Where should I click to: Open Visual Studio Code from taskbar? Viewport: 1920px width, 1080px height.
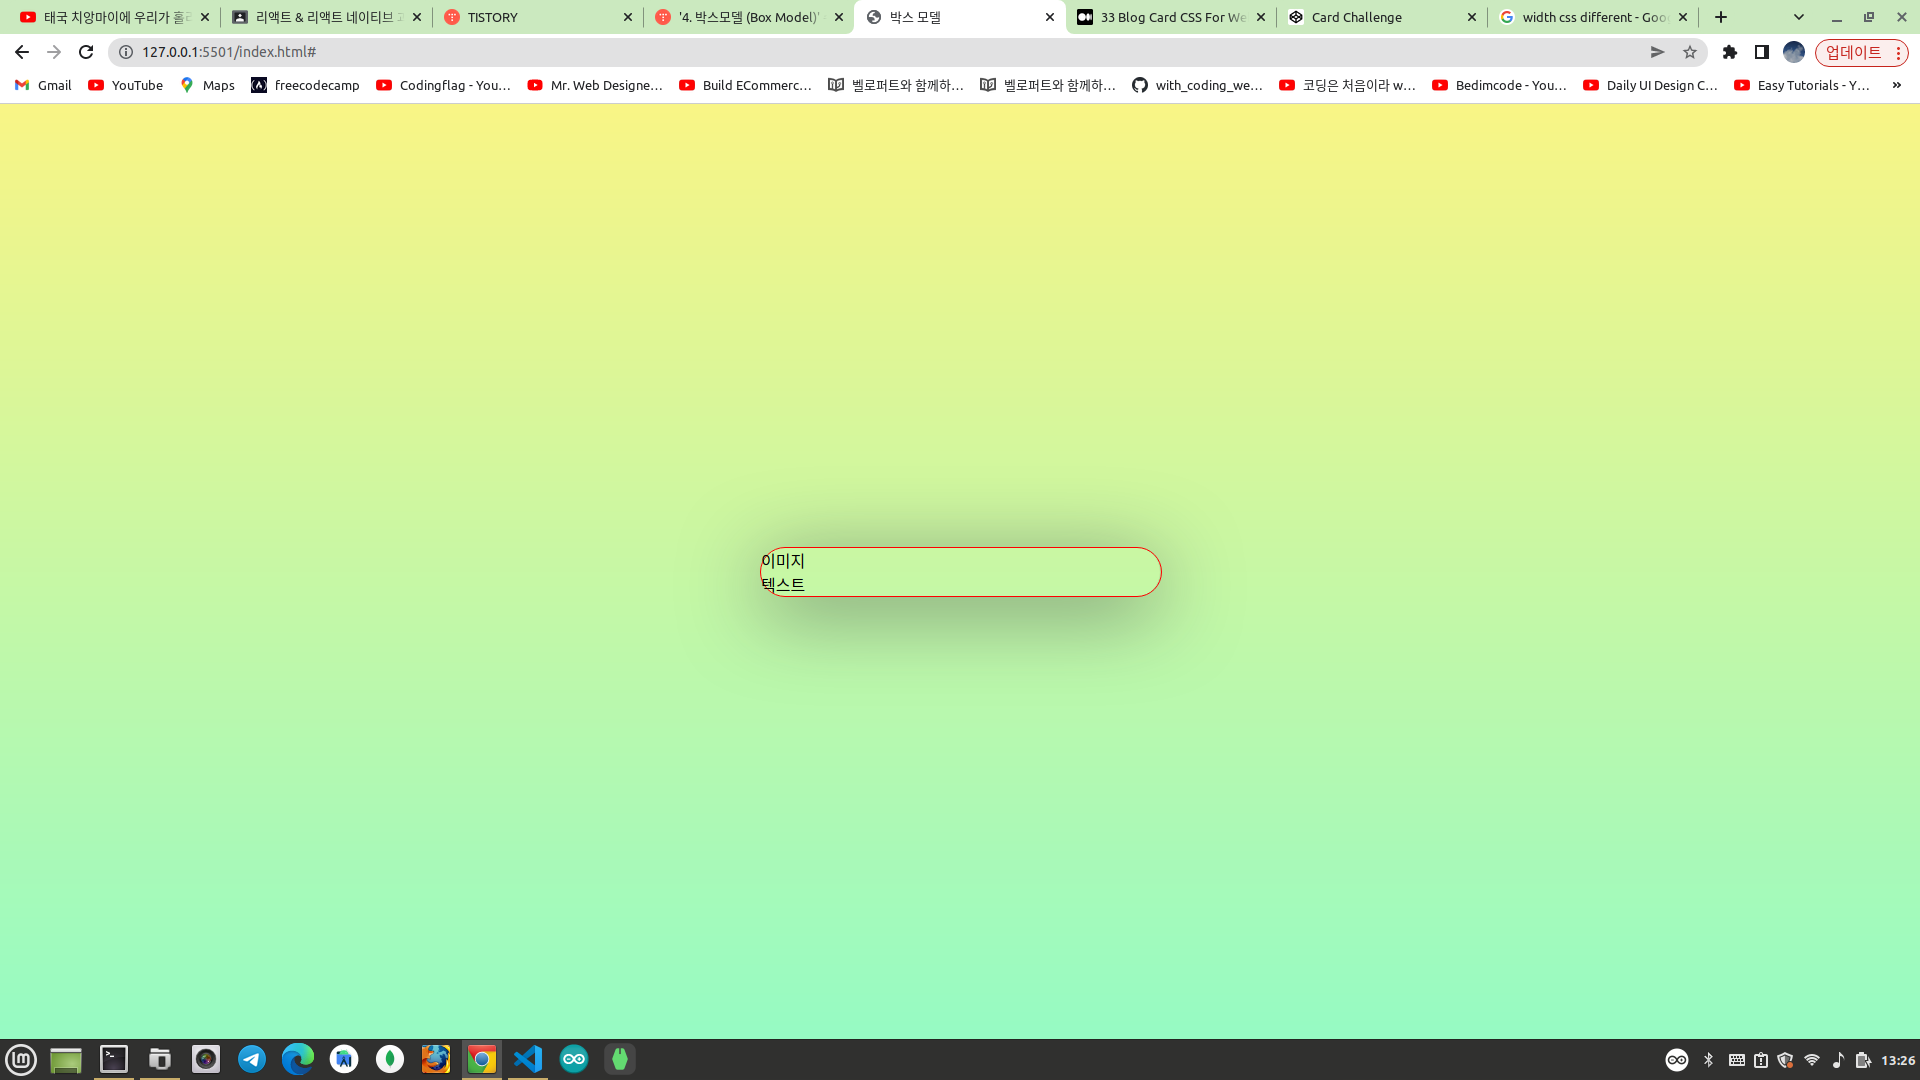528,1059
